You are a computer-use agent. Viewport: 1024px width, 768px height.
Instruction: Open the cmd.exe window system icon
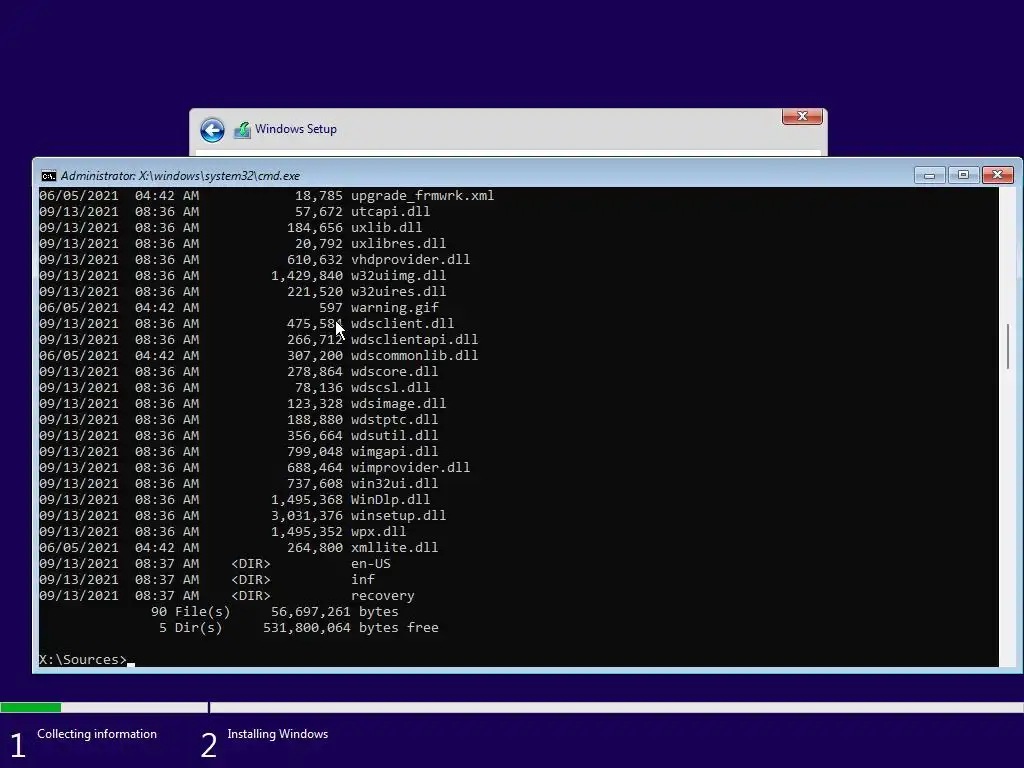(48, 176)
